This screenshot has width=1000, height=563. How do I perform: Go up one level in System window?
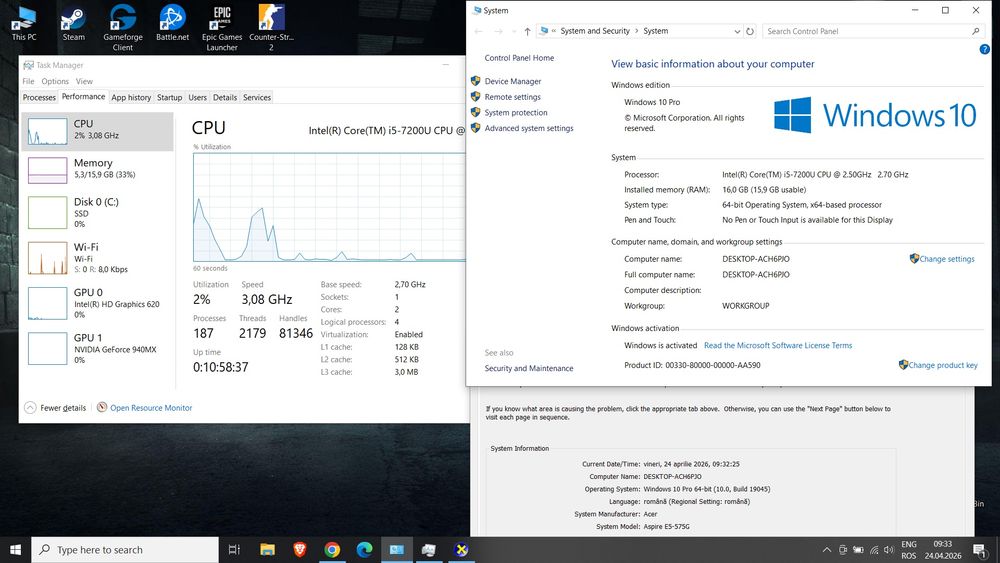pos(527,31)
